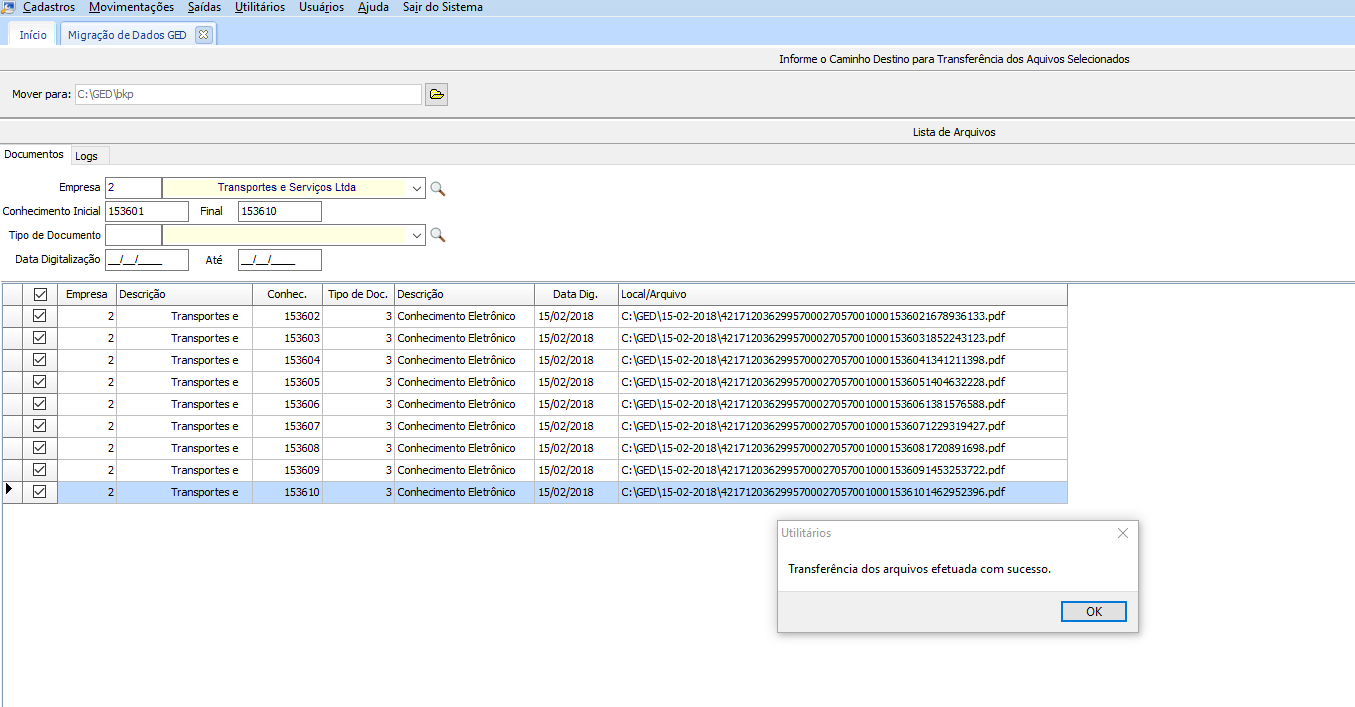Click the Empresa column header in grid
Screen dimensions: 1355x707
(x=87, y=295)
